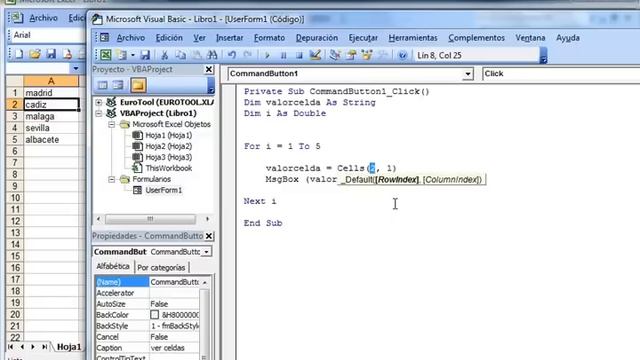This screenshot has width=640, height=360.
Task: Open the Archivo menu in Visual Basic
Action: 131,38
